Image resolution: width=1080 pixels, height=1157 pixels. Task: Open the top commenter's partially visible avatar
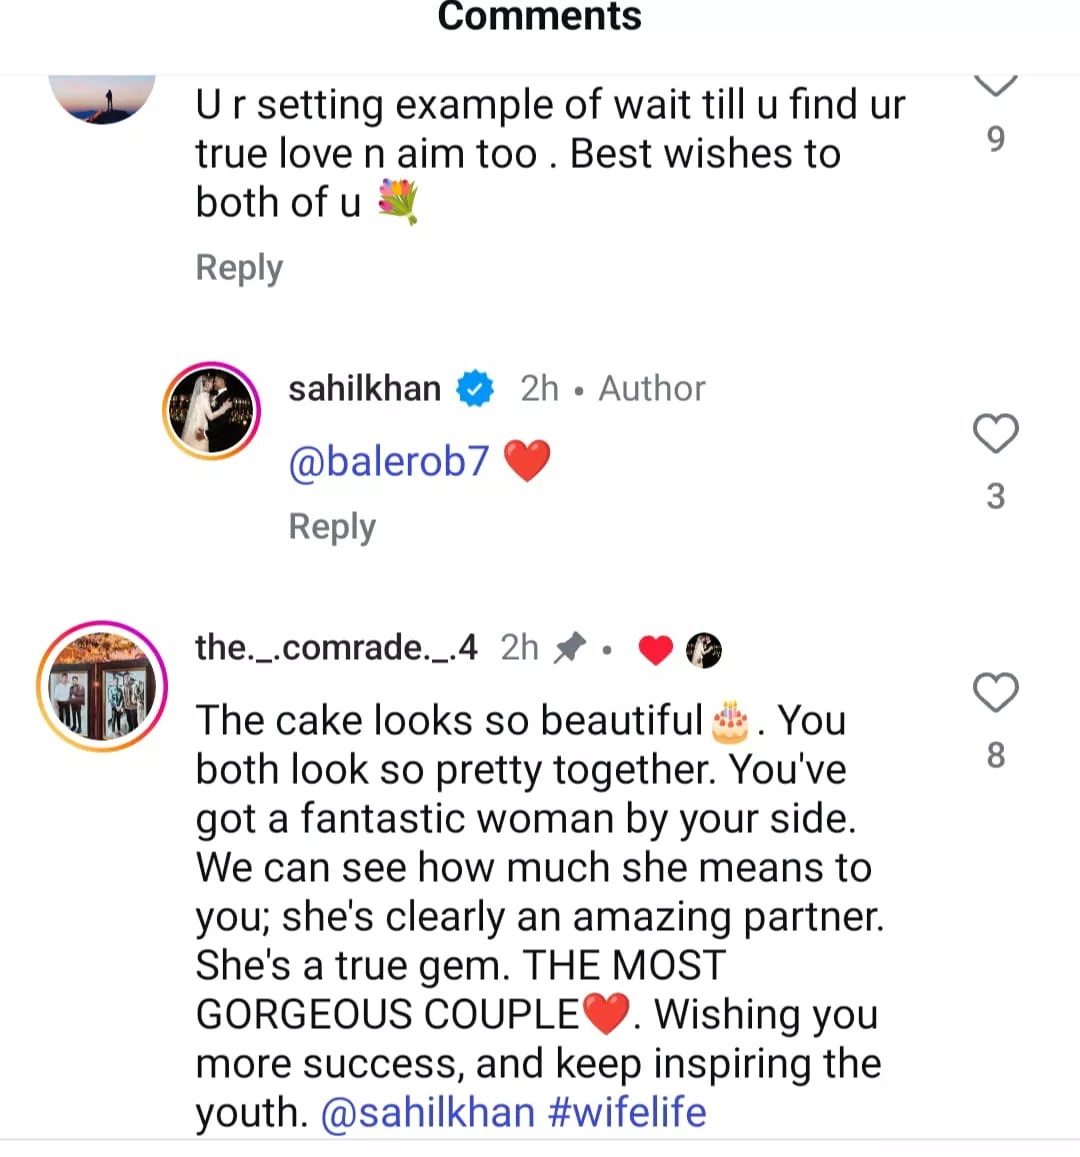[x=102, y=98]
